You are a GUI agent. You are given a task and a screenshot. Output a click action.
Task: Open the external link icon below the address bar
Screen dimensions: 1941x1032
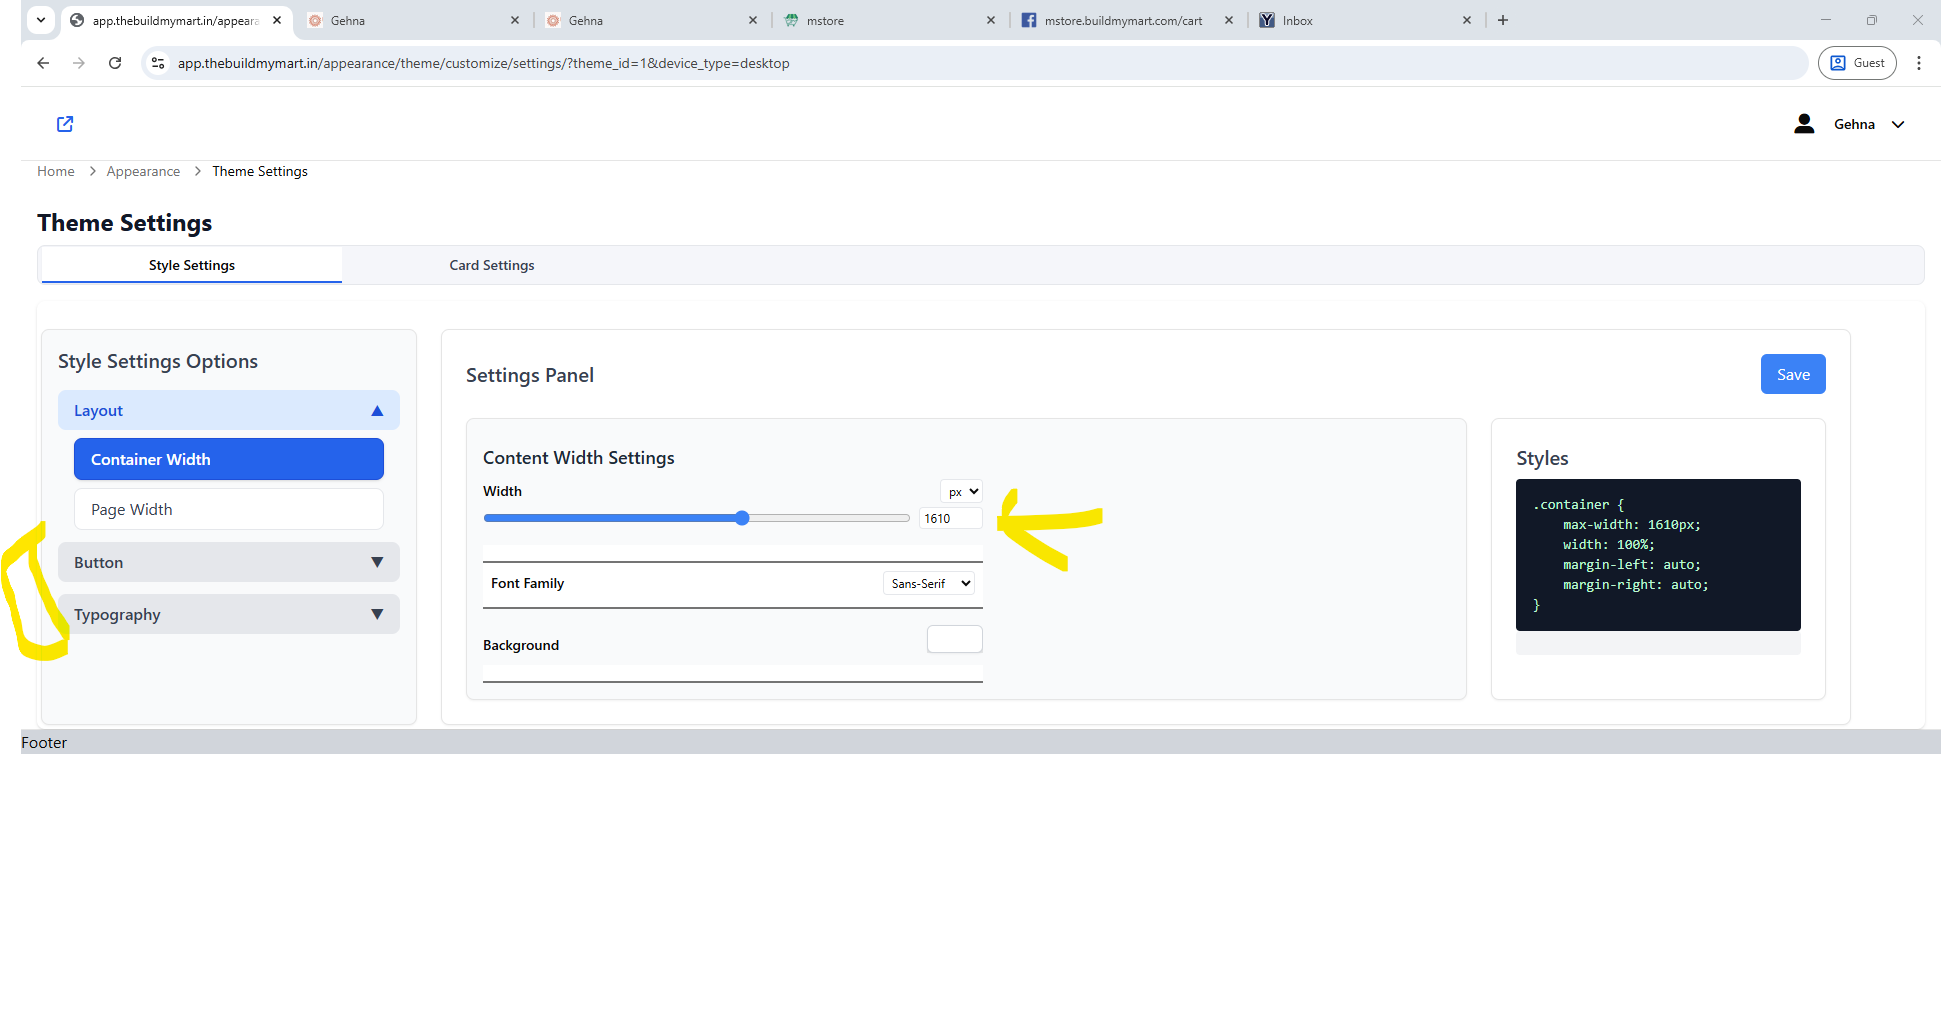click(x=65, y=124)
